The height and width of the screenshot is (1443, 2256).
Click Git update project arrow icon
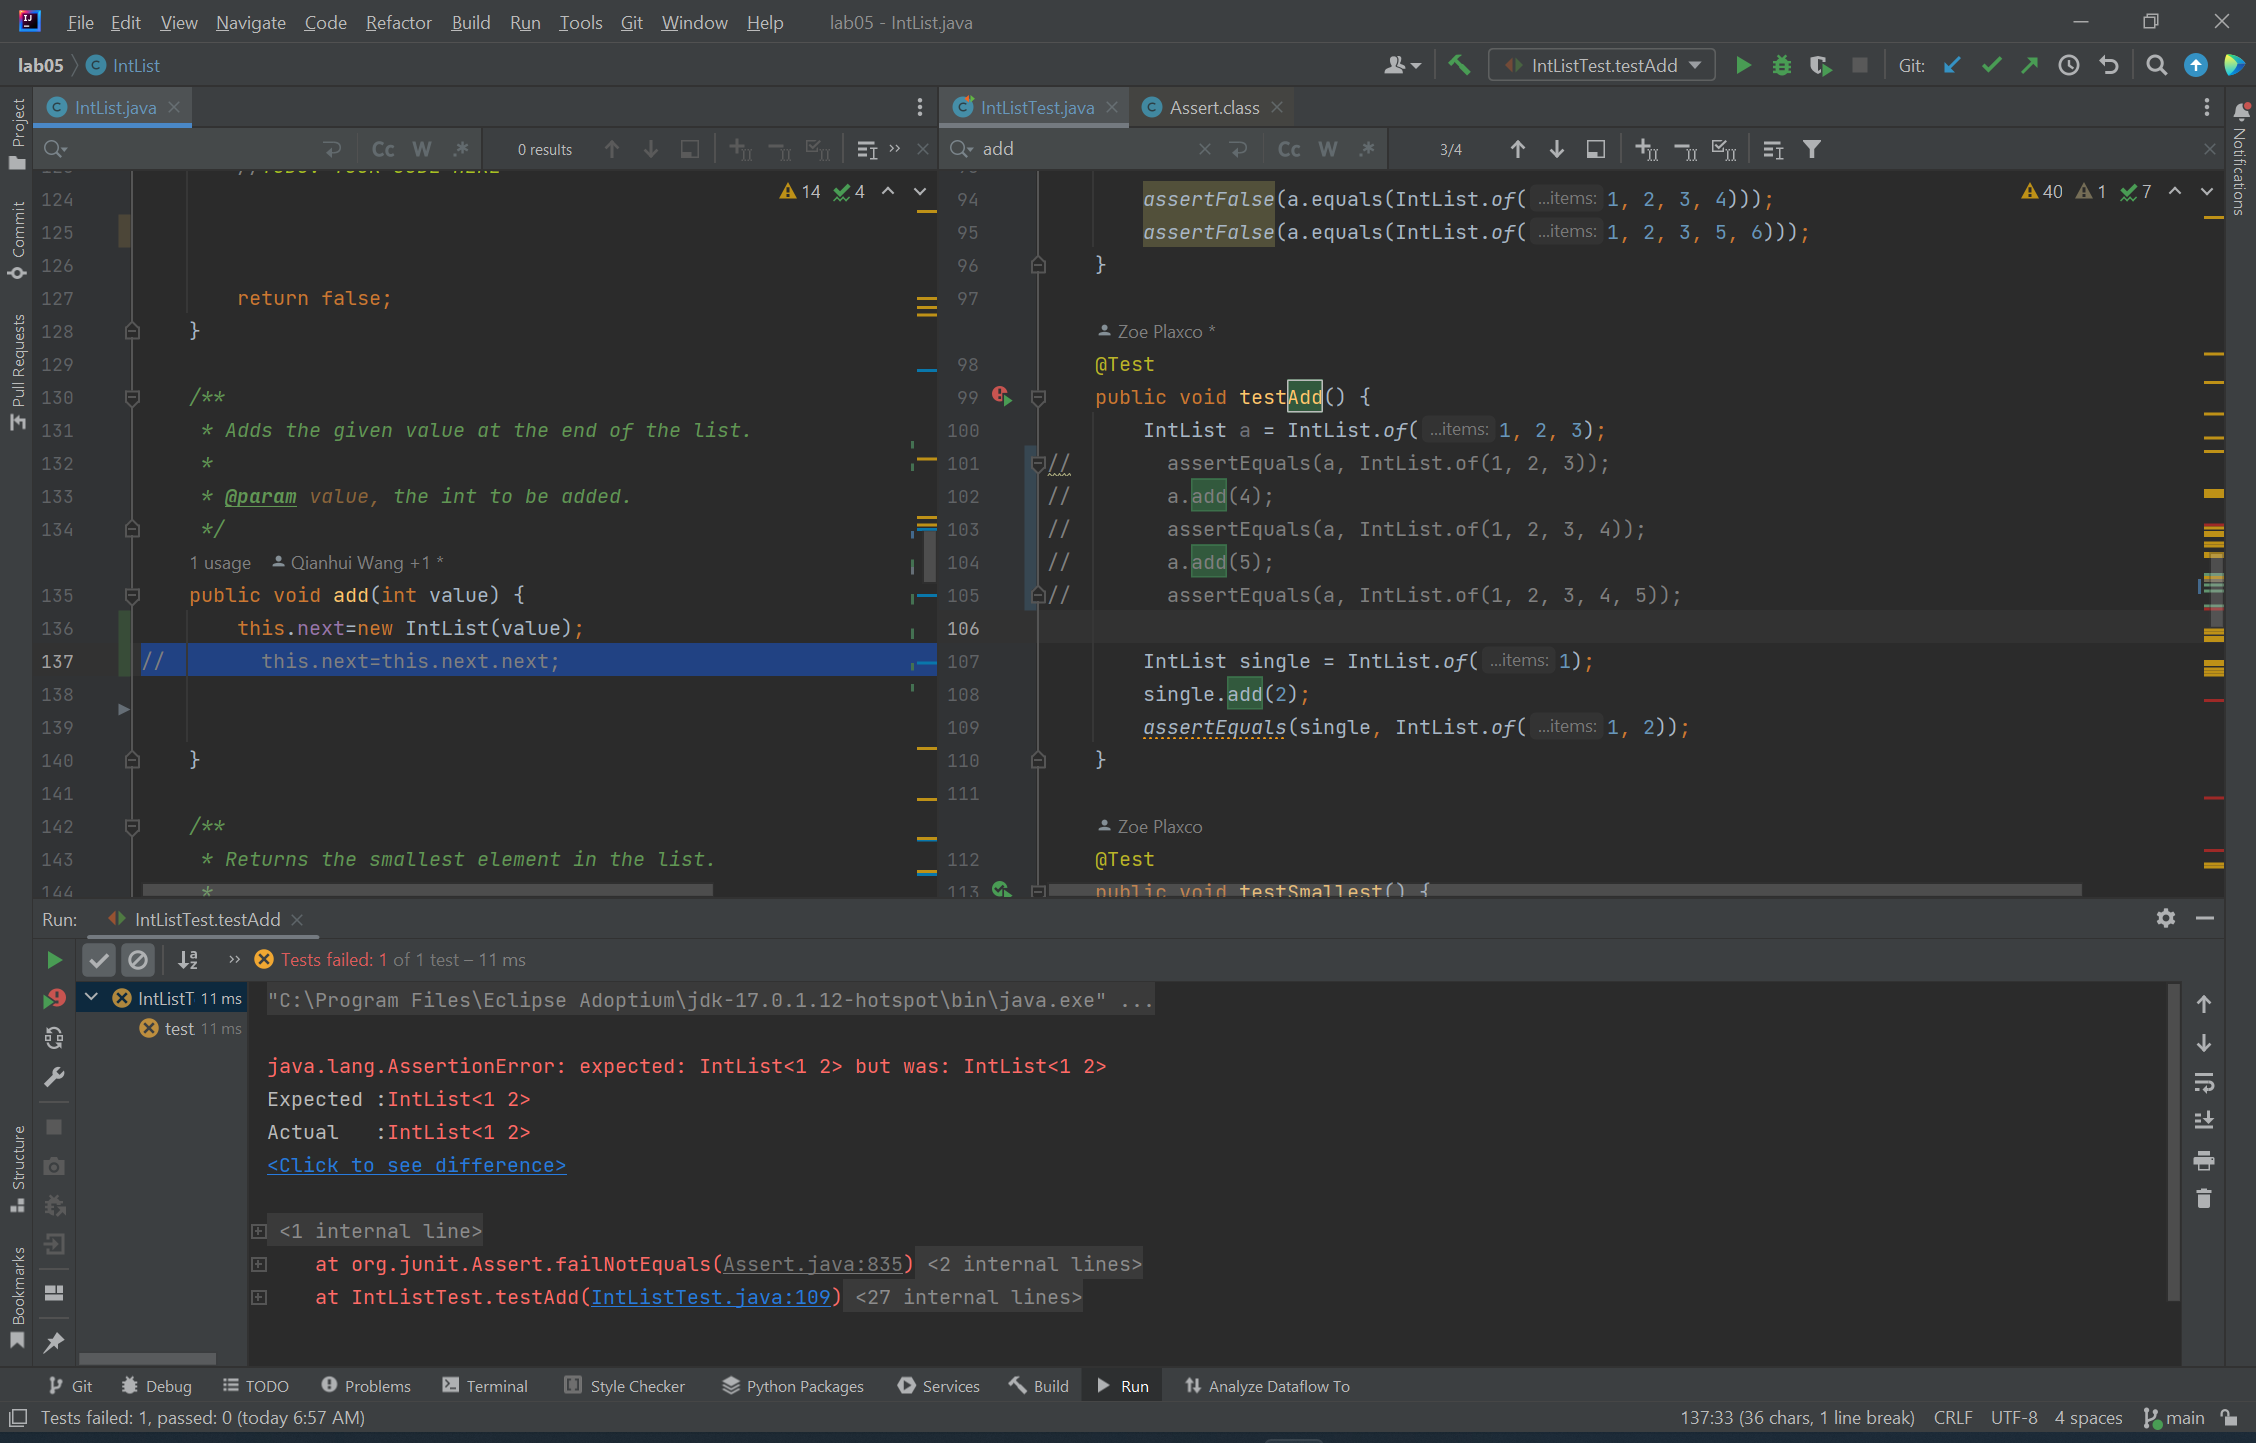1952,66
